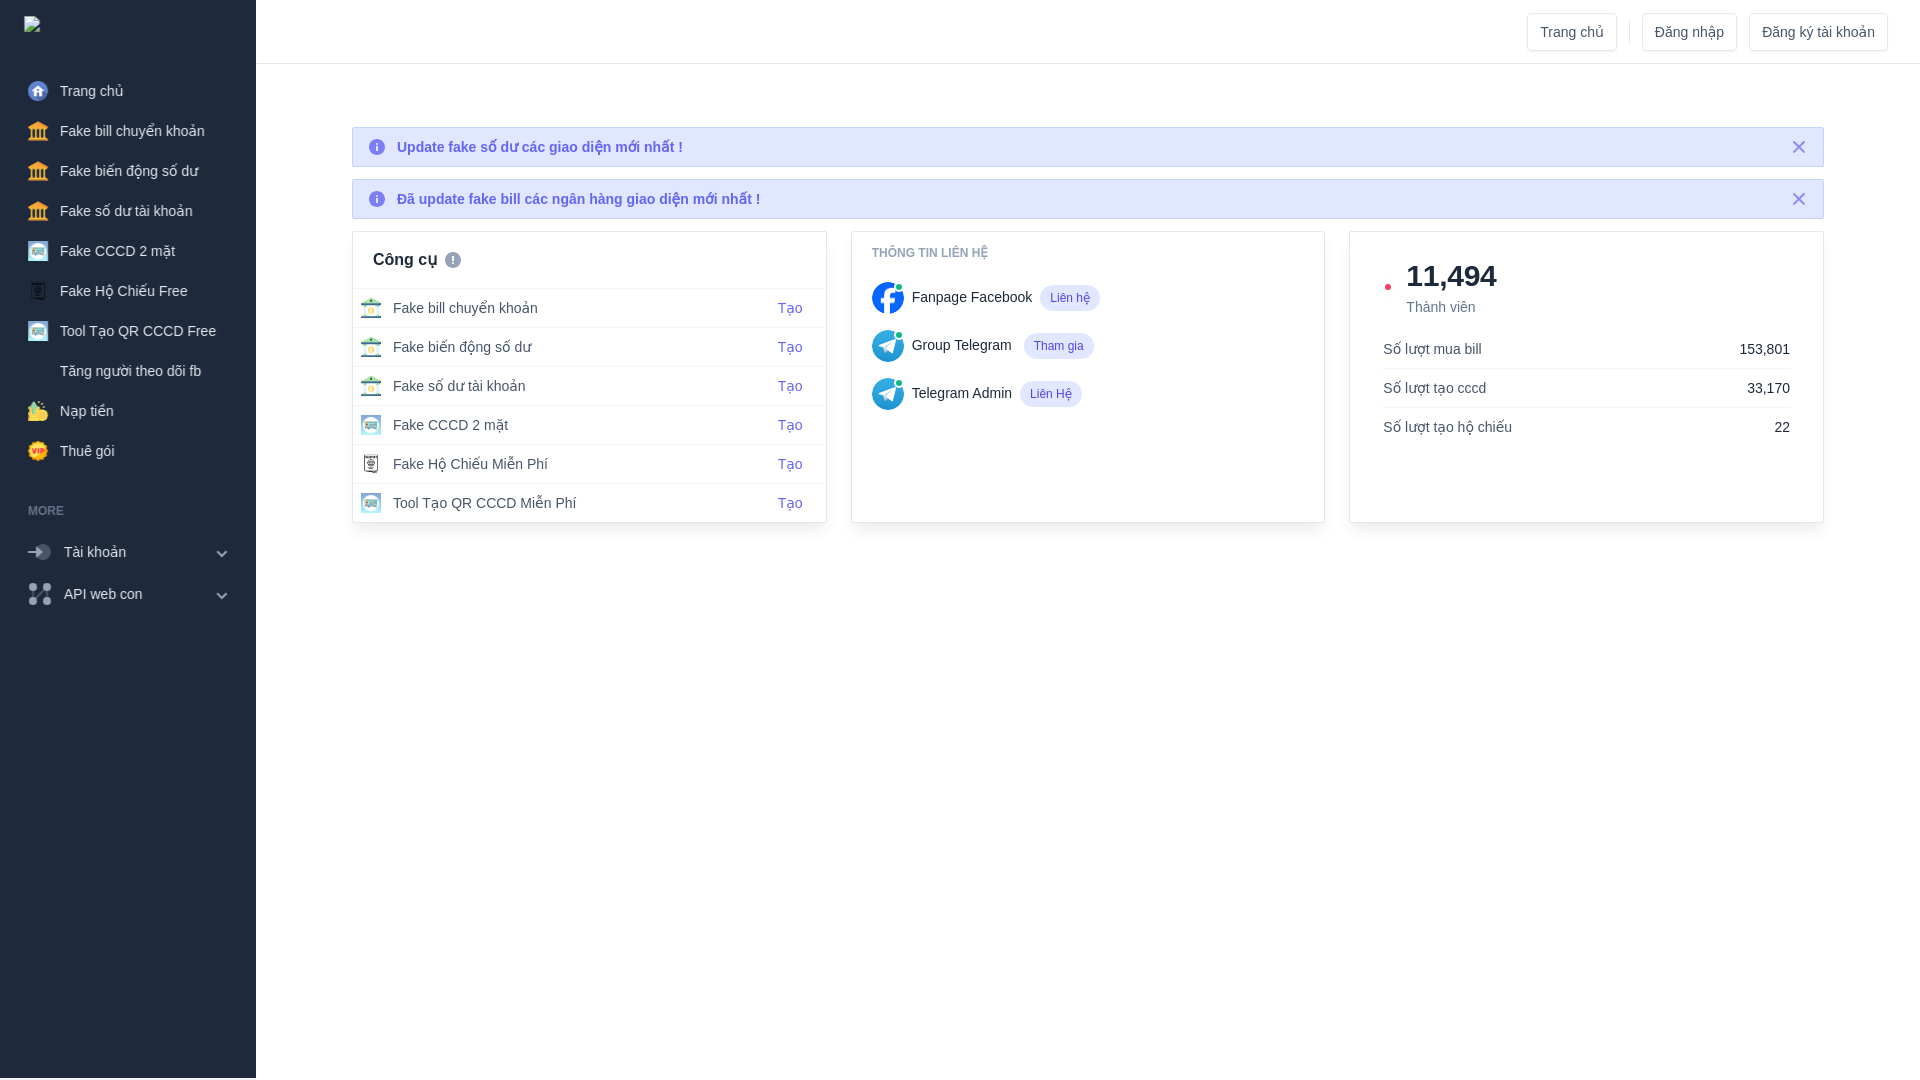Click the Công cụ Fake biến động số dư row icon
This screenshot has height=1080, width=1920.
[371, 347]
